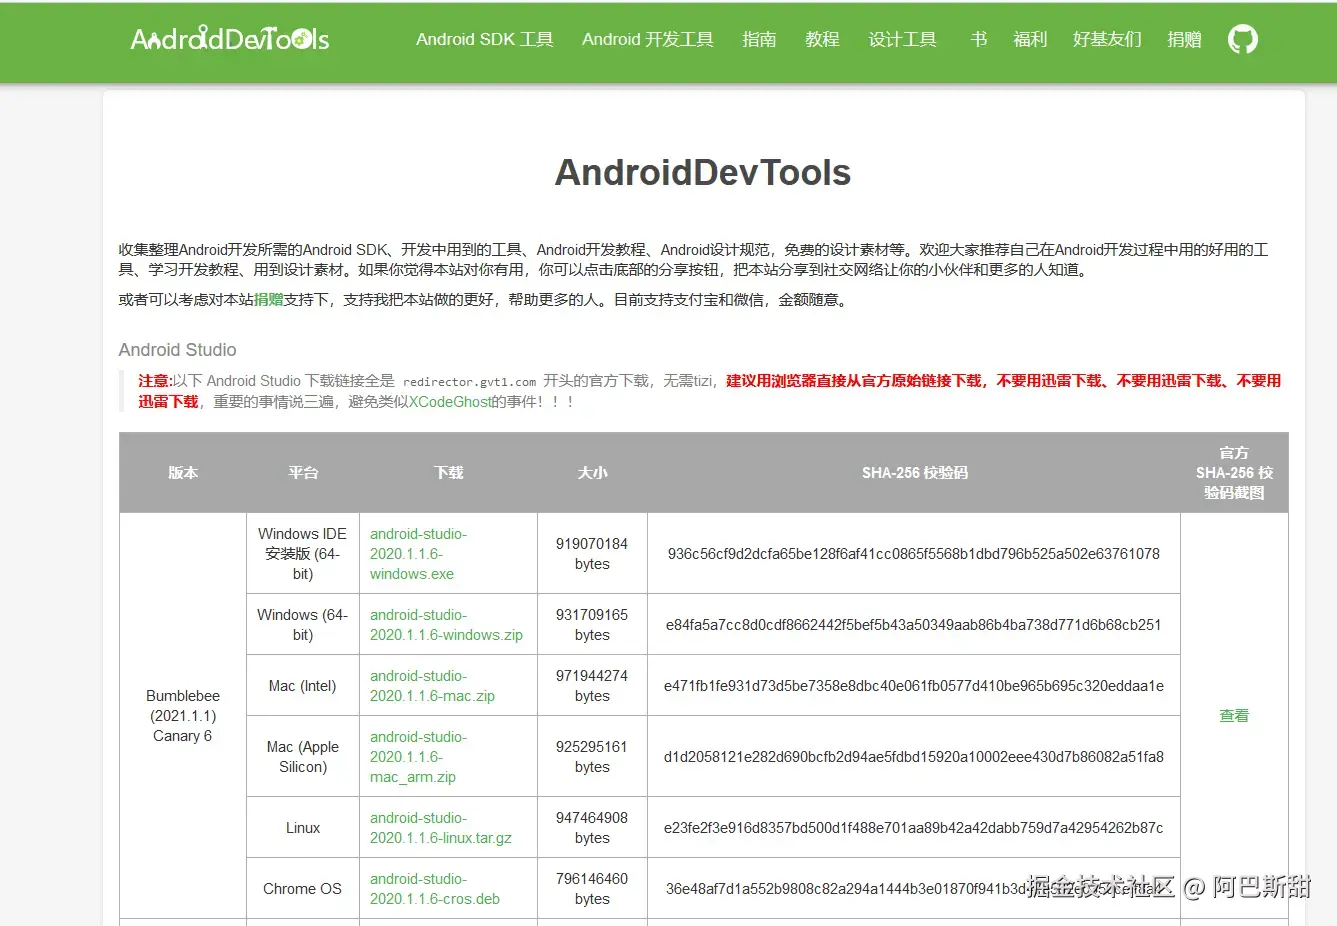Select size 919070184 bytes
1337x926 pixels.
(592, 554)
